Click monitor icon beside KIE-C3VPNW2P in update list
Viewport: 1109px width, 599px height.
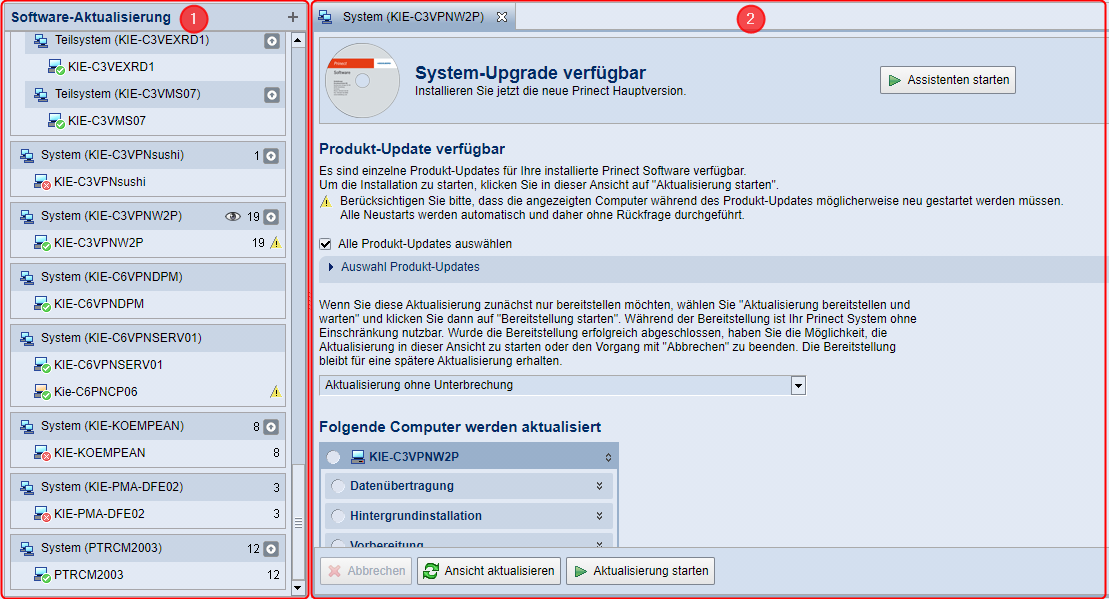(358, 457)
